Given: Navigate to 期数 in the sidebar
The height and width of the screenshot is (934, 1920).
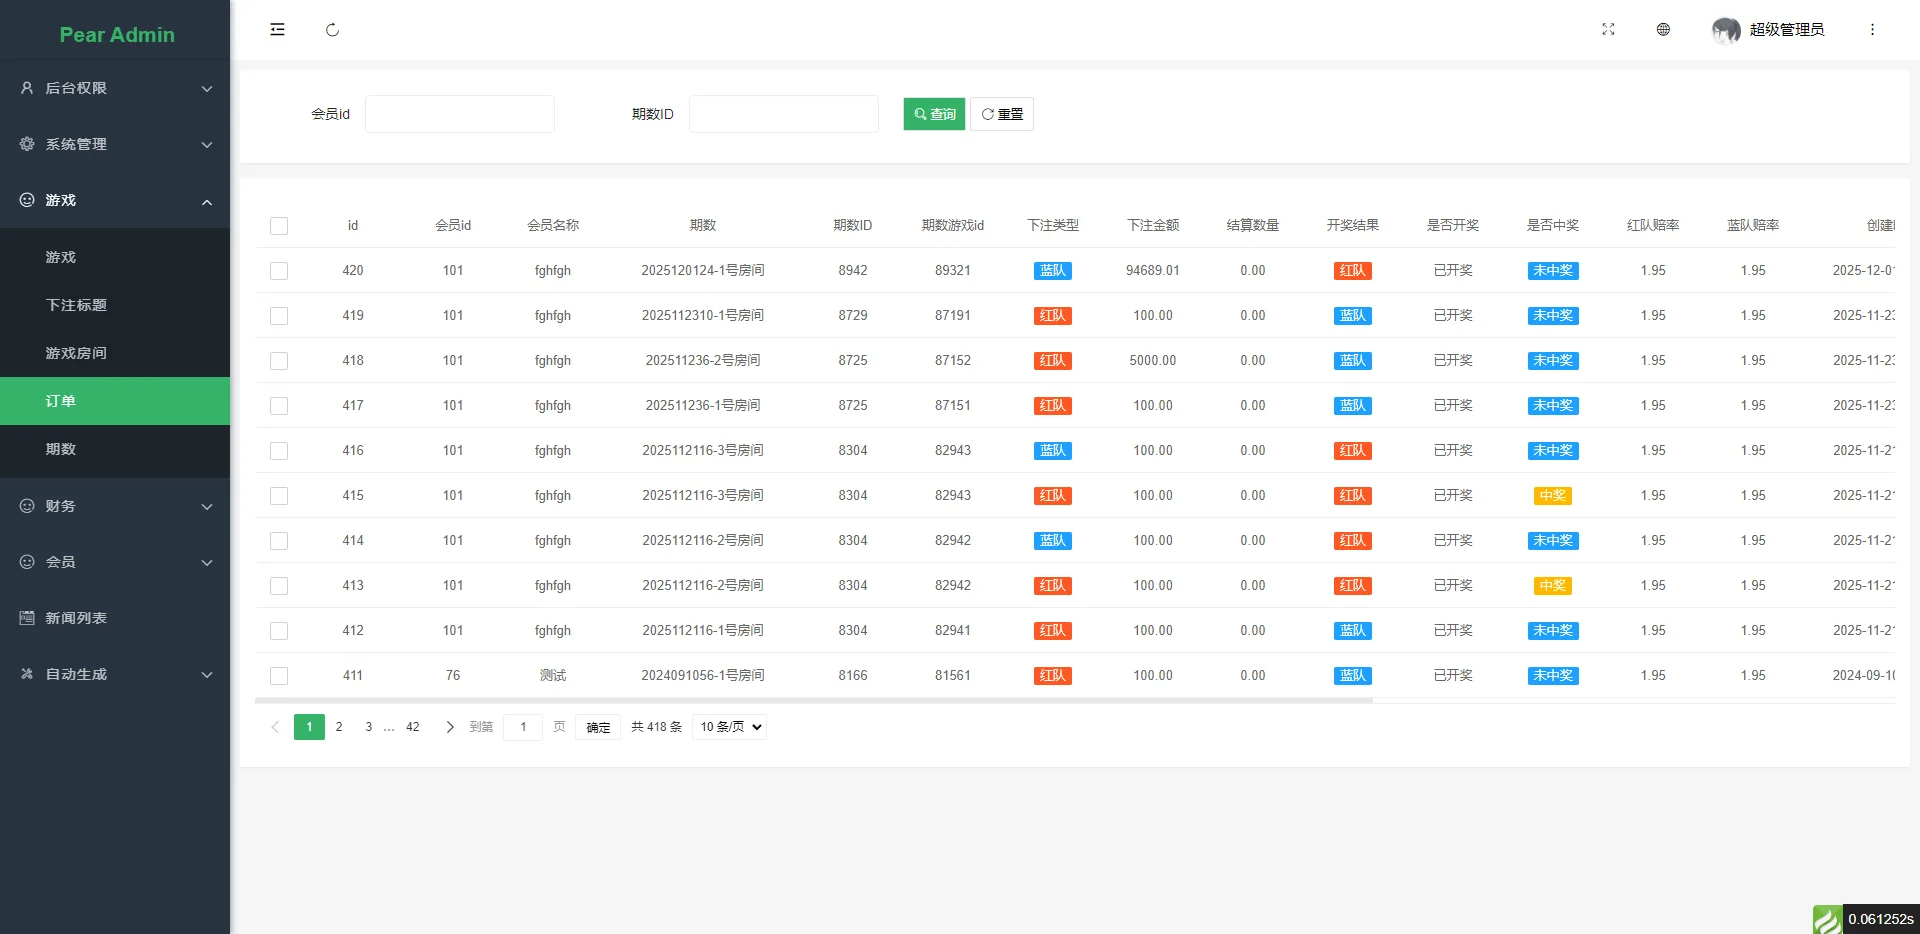Looking at the screenshot, I should pos(61,449).
